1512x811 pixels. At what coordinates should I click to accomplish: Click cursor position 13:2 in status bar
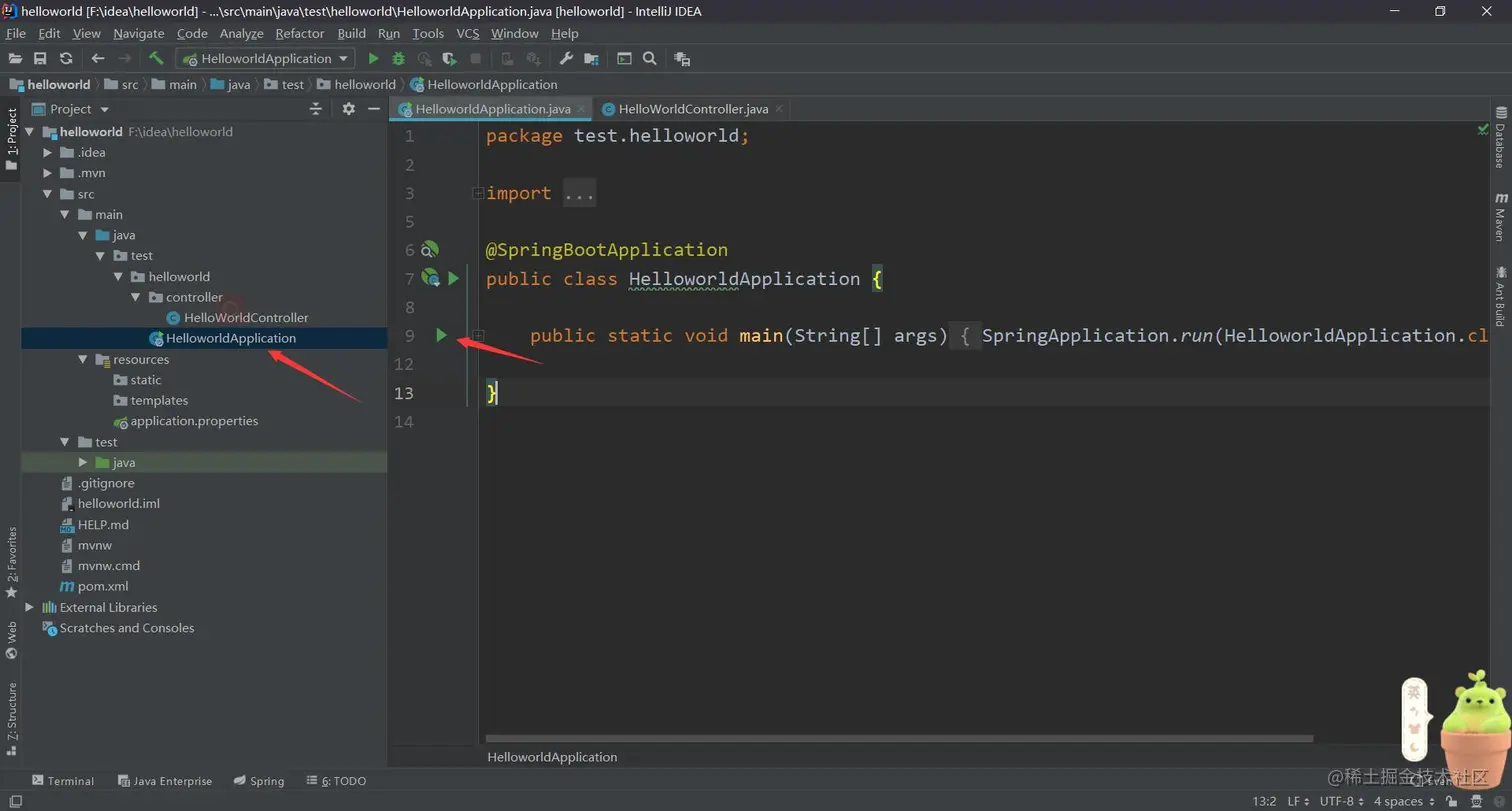point(1264,801)
